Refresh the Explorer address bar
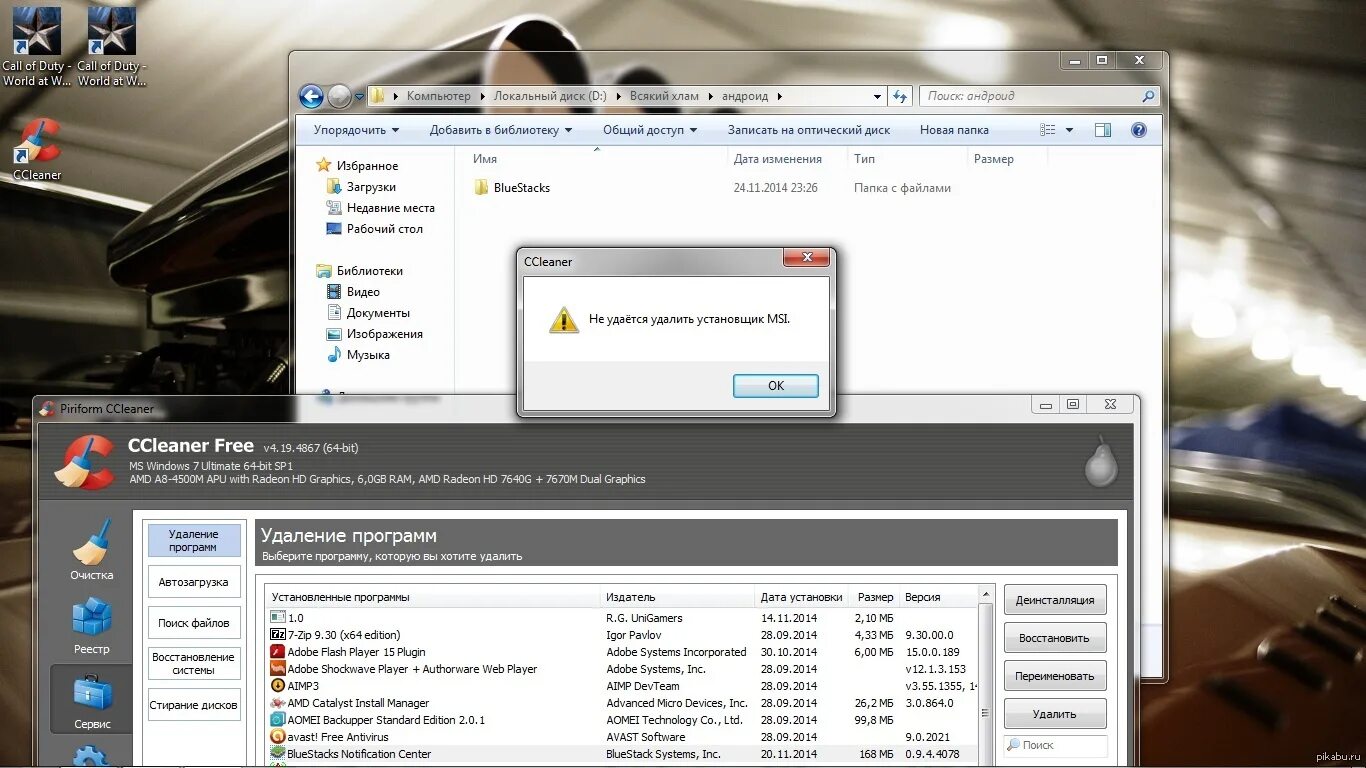 click(900, 96)
